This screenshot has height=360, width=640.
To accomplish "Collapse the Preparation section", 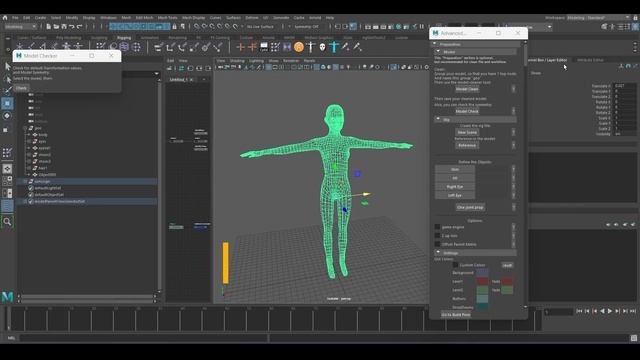I will click(x=434, y=44).
